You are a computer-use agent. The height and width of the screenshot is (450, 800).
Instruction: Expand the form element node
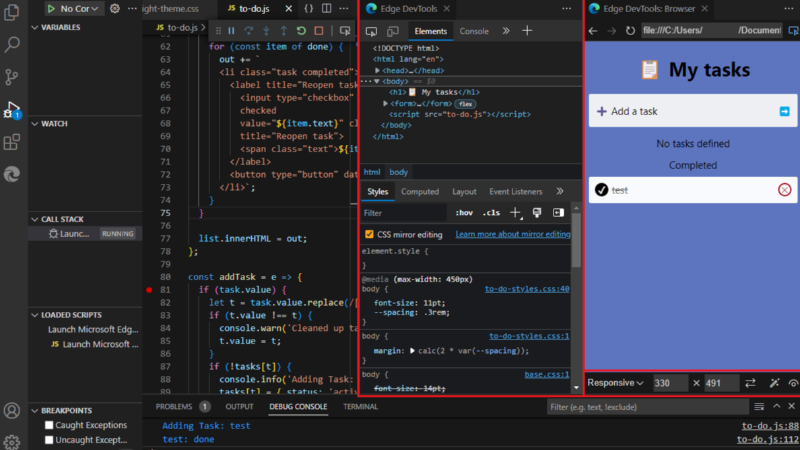(386, 104)
